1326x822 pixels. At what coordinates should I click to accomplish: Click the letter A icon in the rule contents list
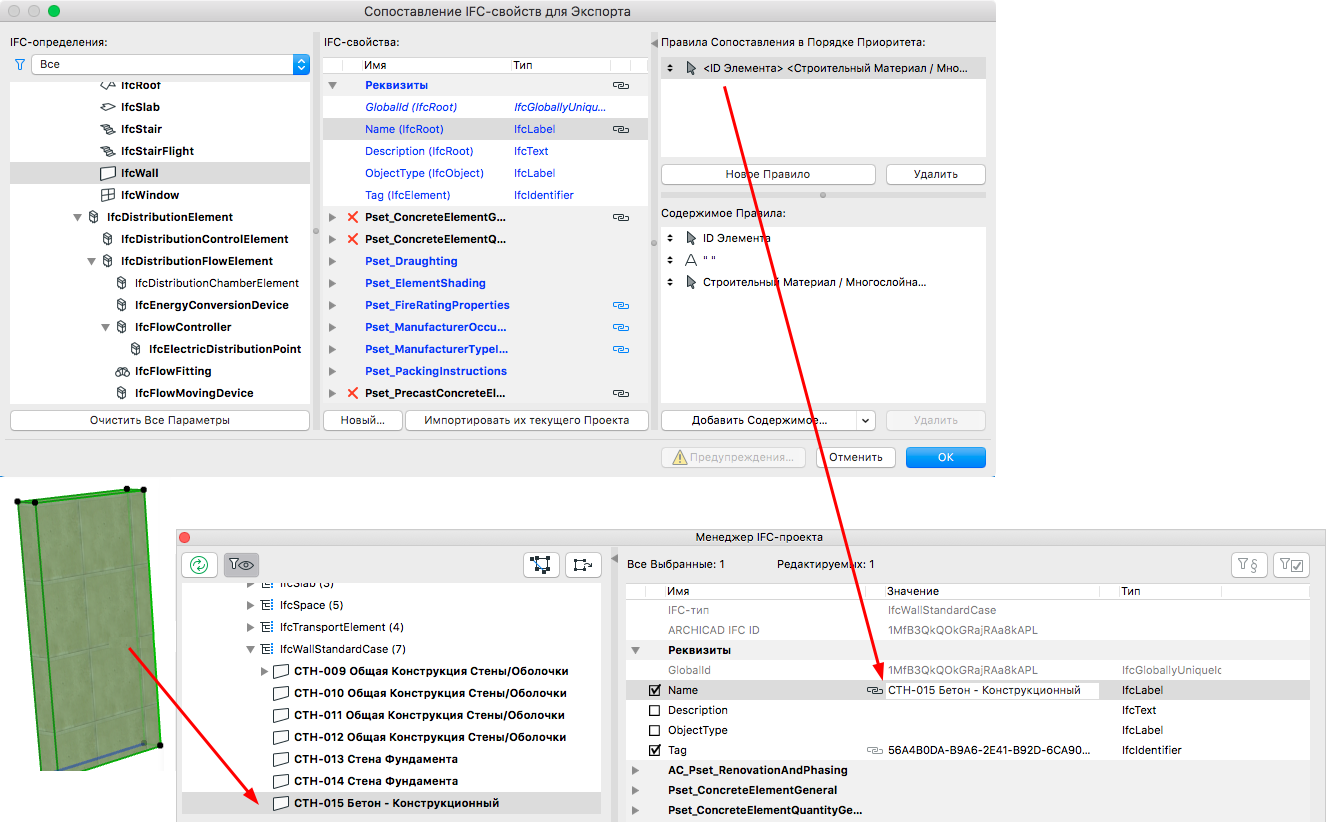coord(690,260)
